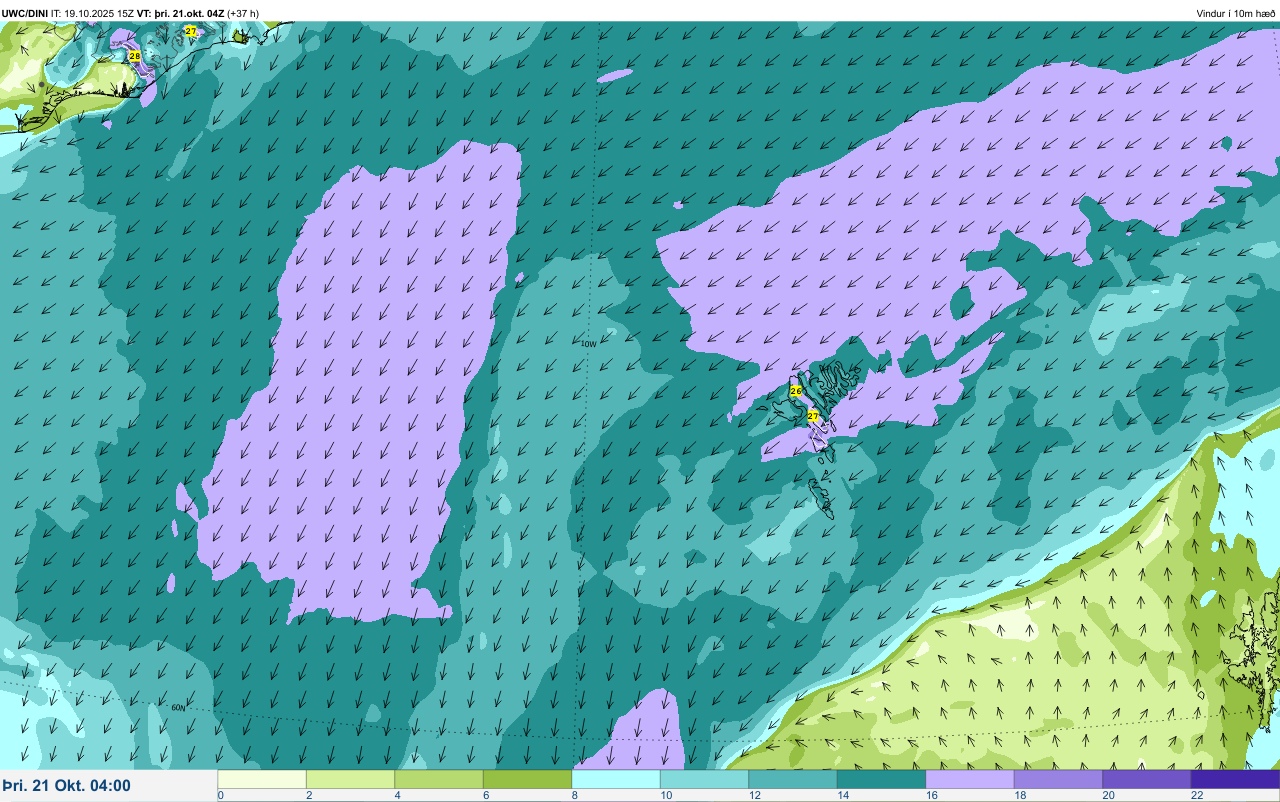The width and height of the screenshot is (1280, 802).
Task: Click the dark teal 14–16 legend swatch
Action: click(881, 779)
